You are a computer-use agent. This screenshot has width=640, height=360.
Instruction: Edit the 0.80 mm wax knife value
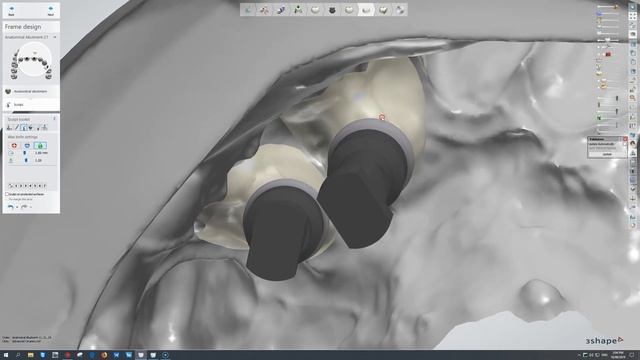[x=41, y=153]
